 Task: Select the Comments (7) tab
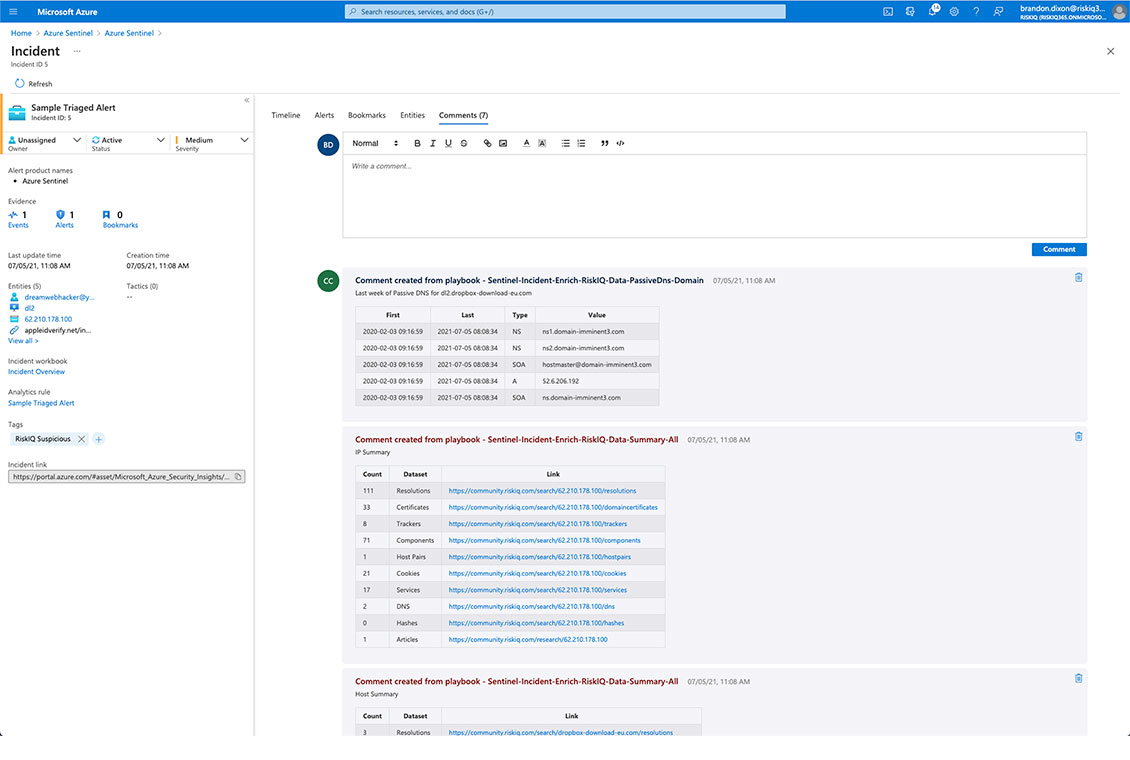click(x=463, y=115)
